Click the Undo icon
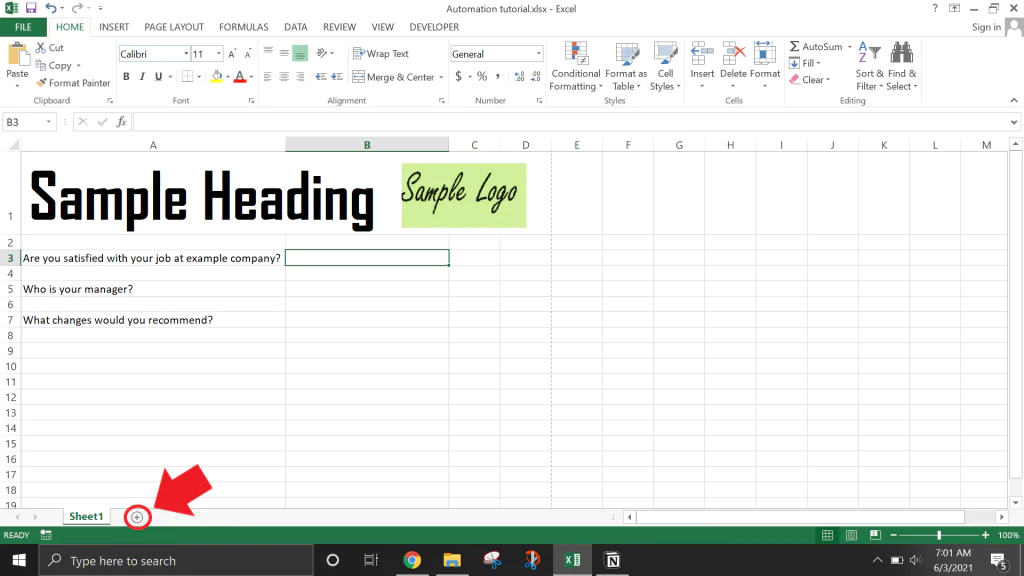Screen dimensions: 1024x576 coord(50,8)
